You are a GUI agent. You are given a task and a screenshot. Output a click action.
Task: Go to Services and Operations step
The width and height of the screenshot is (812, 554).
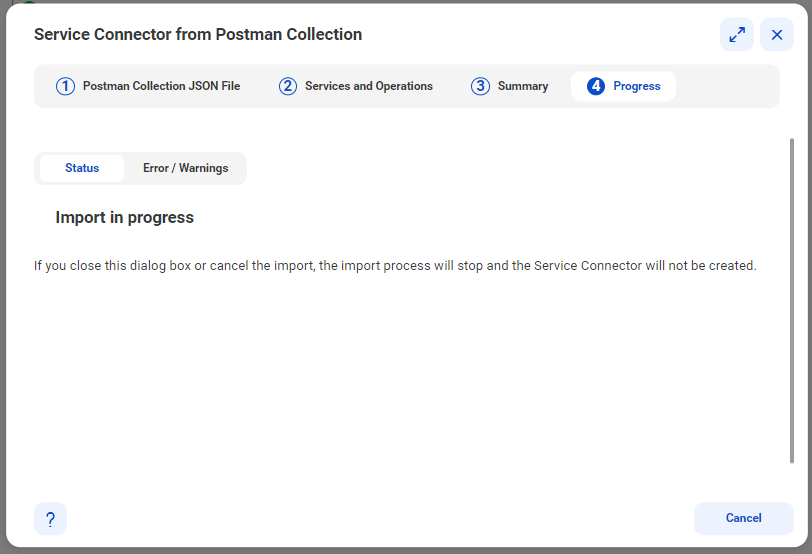coord(356,86)
